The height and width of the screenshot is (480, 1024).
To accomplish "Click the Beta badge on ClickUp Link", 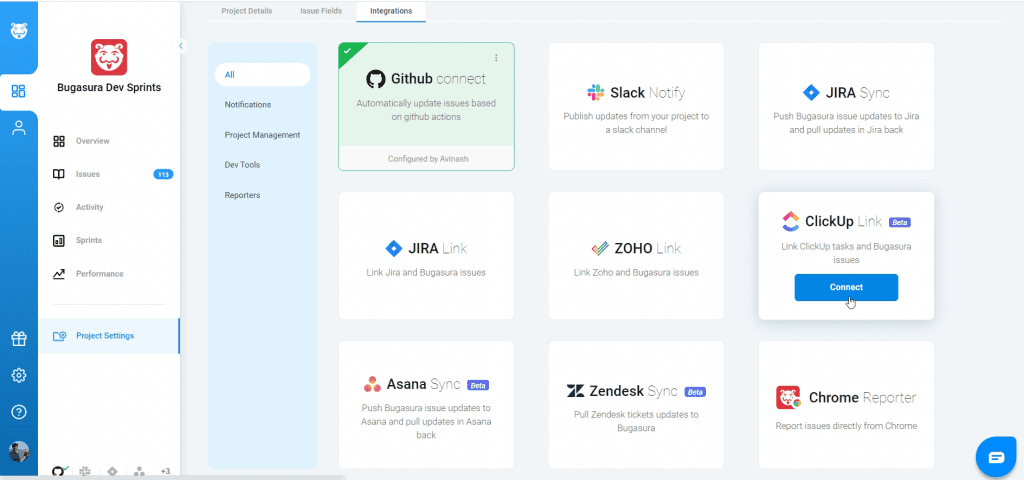I will 900,222.
